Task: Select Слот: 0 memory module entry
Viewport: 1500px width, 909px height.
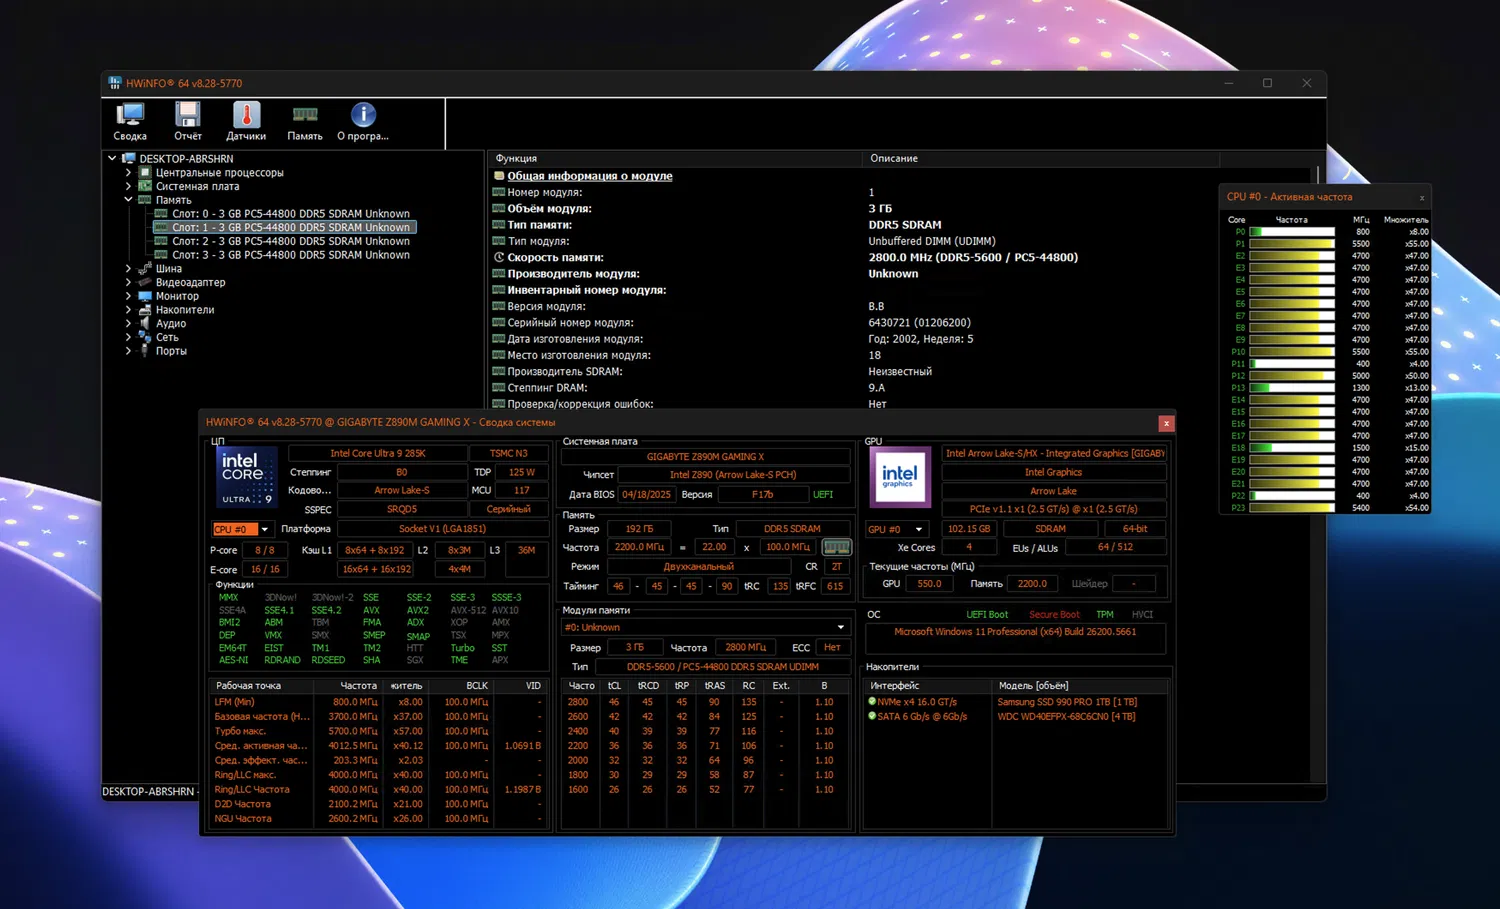Action: click(x=290, y=214)
